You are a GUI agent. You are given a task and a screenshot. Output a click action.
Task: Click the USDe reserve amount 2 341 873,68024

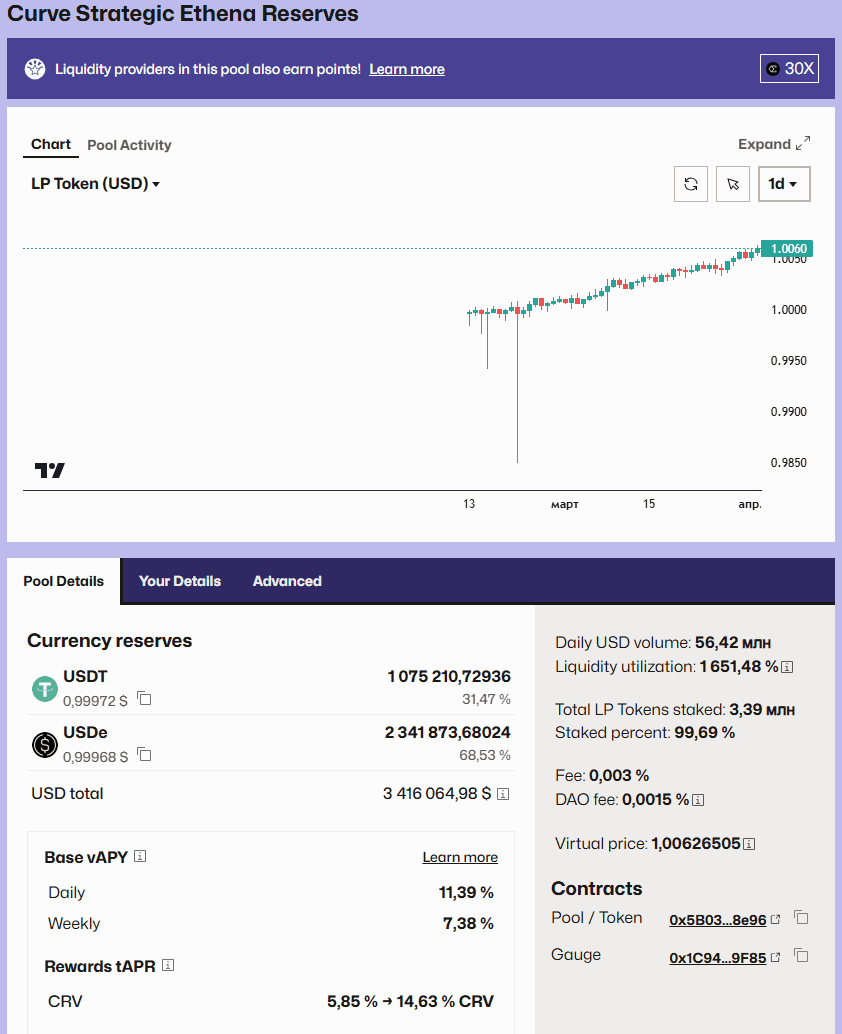[448, 733]
